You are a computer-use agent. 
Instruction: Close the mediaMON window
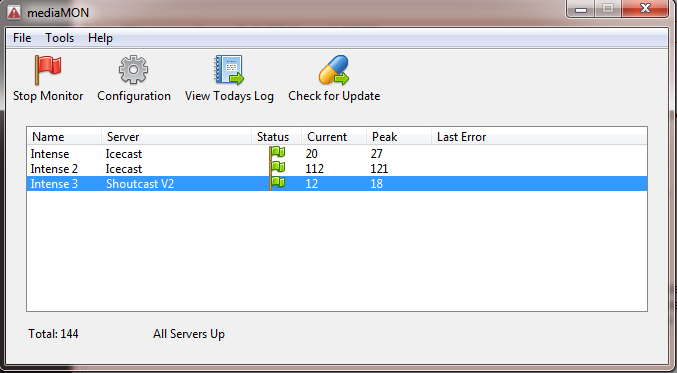[645, 8]
